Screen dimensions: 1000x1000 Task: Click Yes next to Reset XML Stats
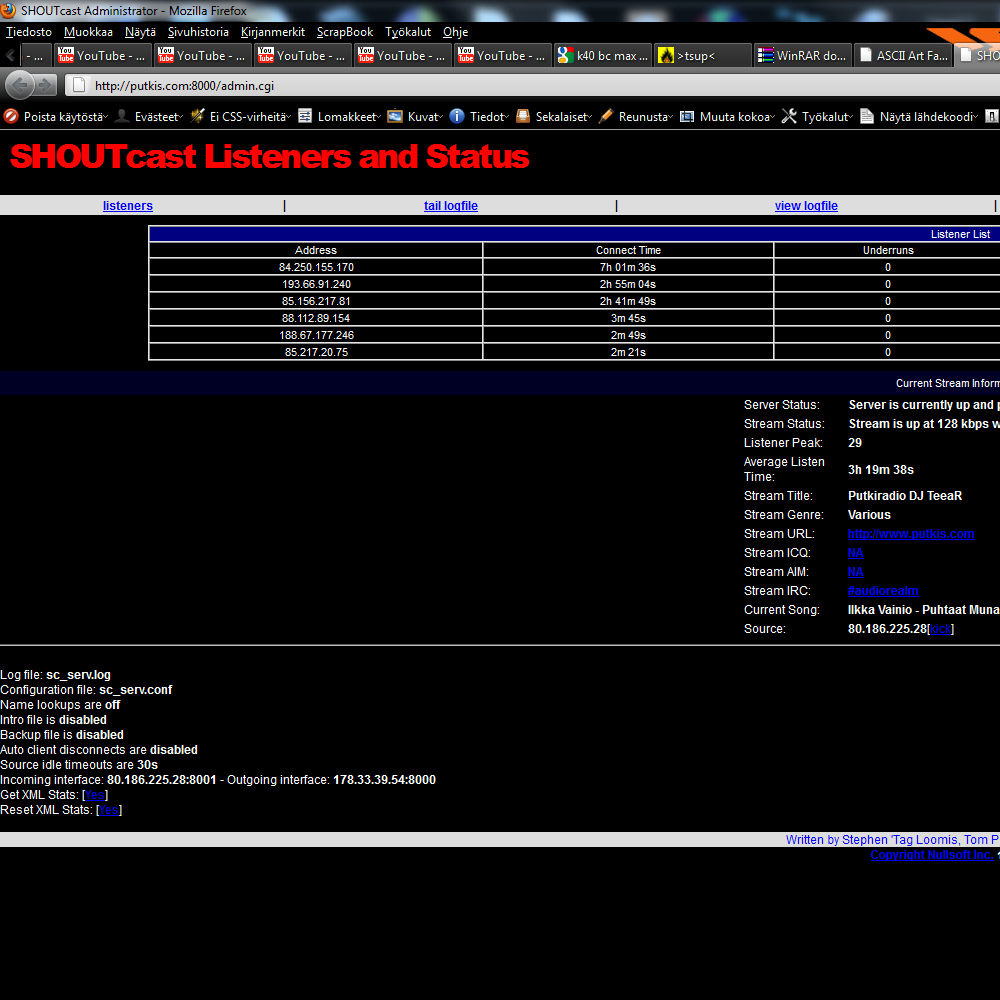click(108, 810)
